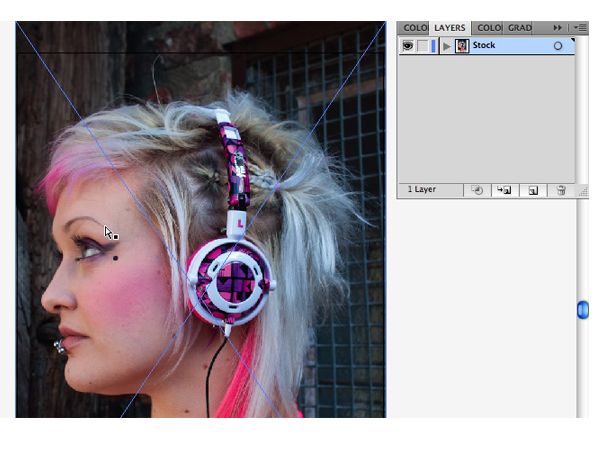Switch to the GRAD tab
The image size is (600, 467).
(519, 28)
